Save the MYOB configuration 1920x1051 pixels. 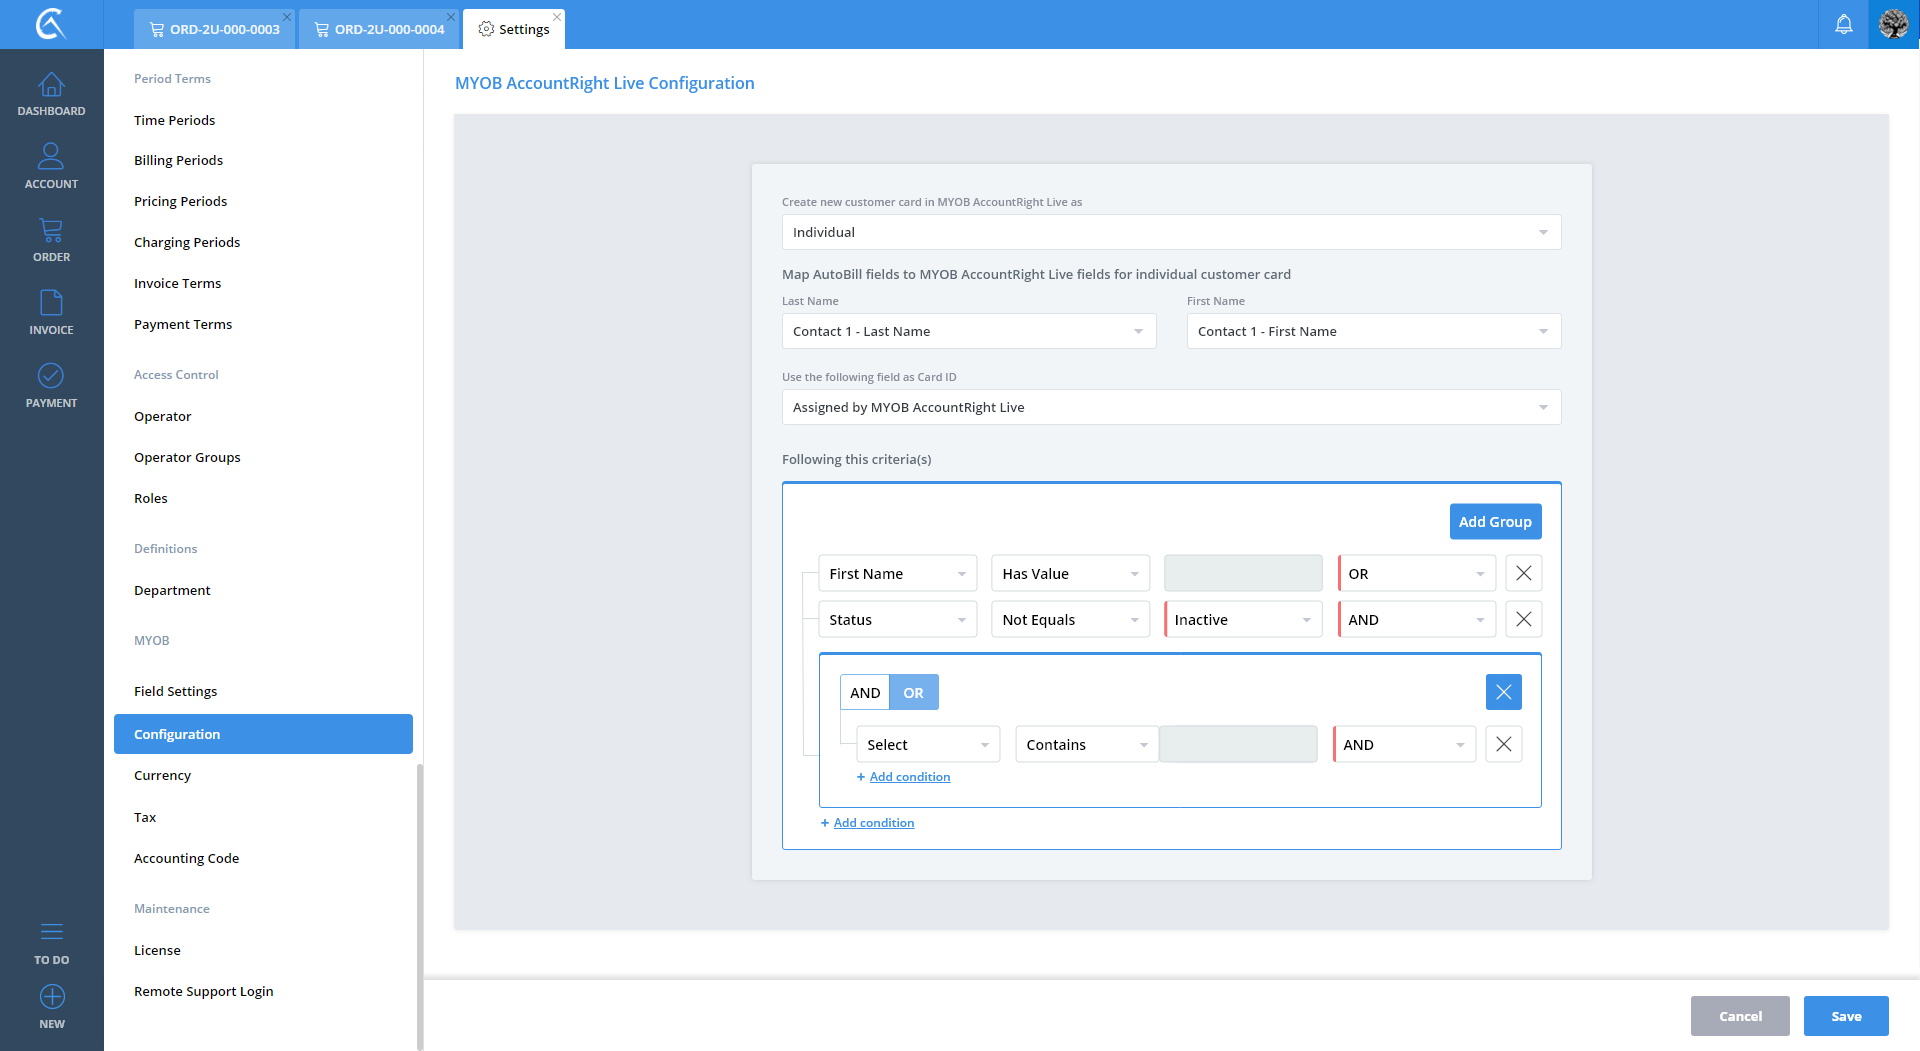coord(1845,1016)
